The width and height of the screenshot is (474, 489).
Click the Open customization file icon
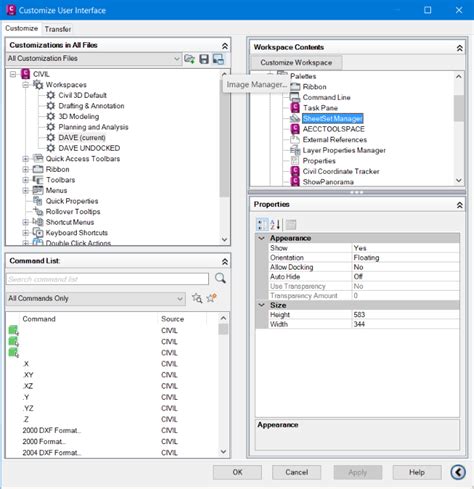coord(190,59)
